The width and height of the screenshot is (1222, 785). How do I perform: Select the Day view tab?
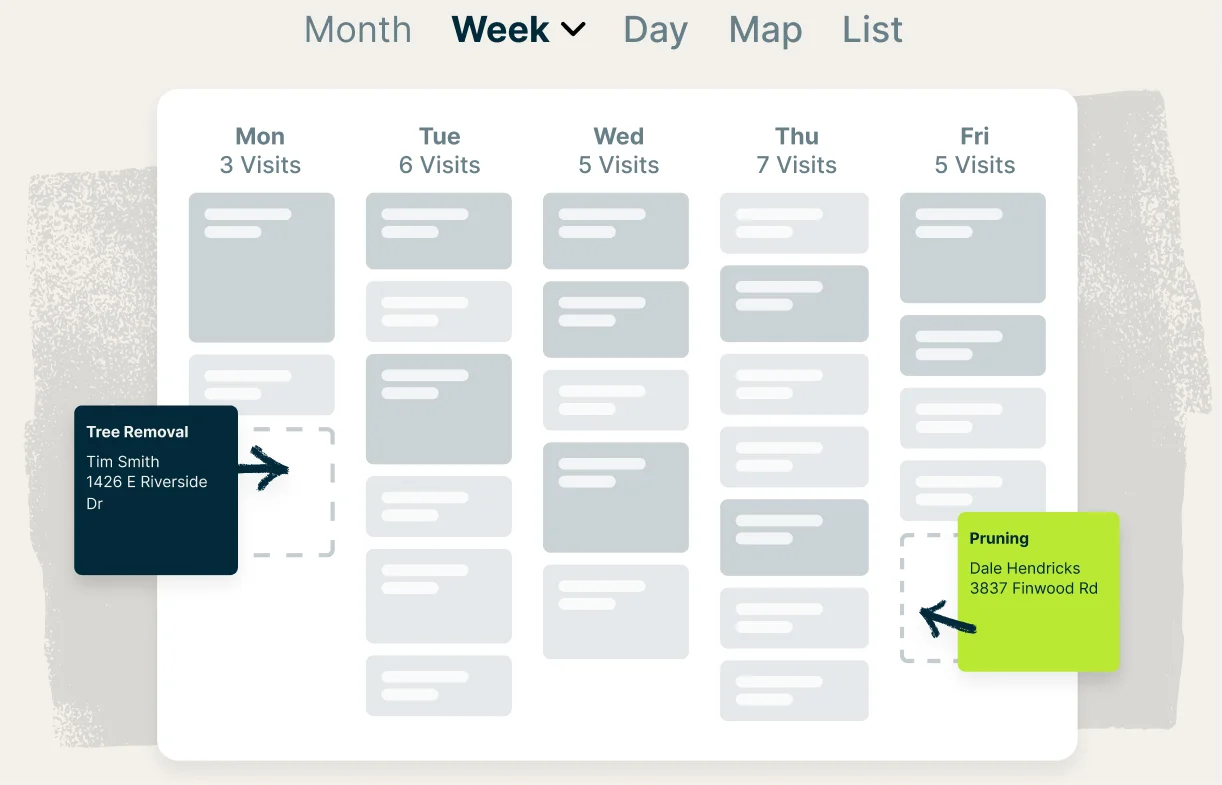click(655, 30)
